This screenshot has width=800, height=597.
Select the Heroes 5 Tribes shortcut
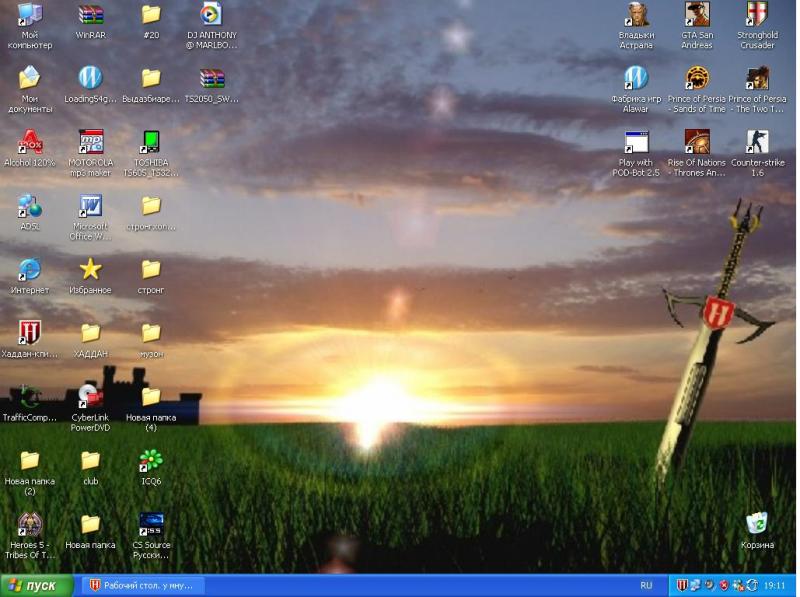30,524
